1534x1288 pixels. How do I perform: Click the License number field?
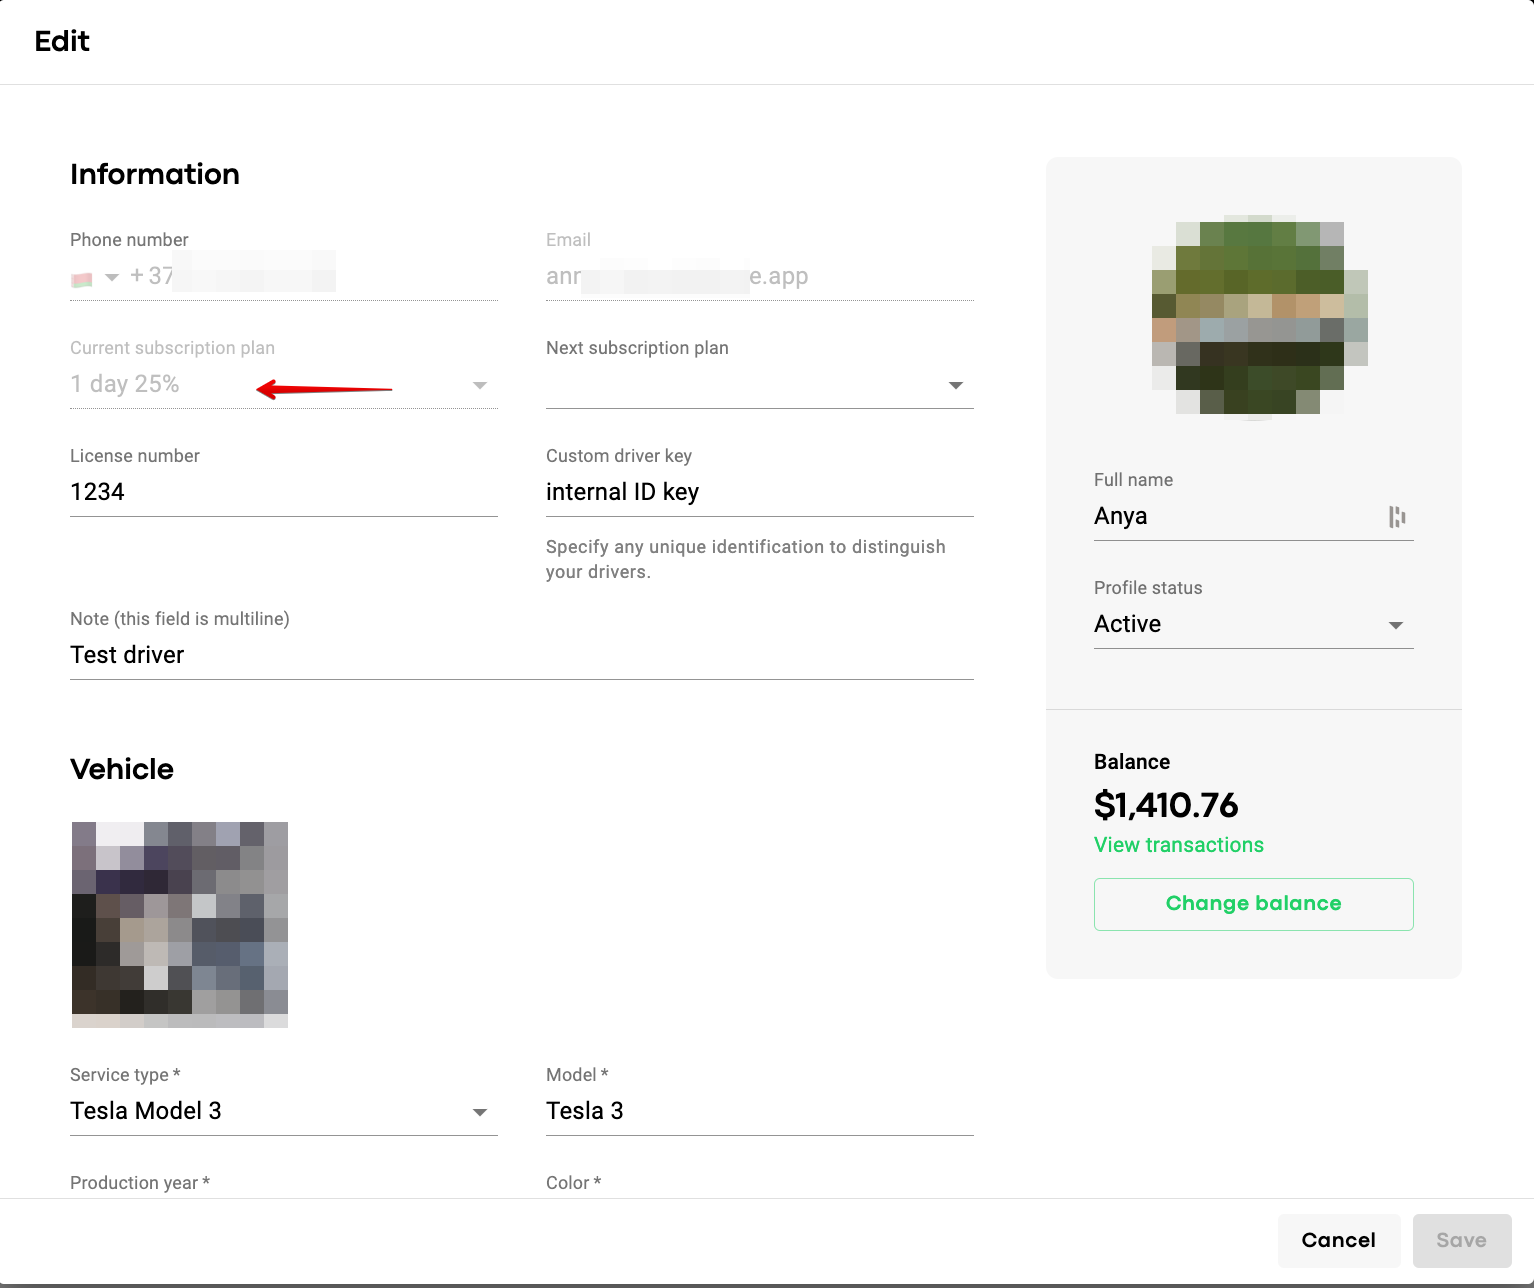284,492
